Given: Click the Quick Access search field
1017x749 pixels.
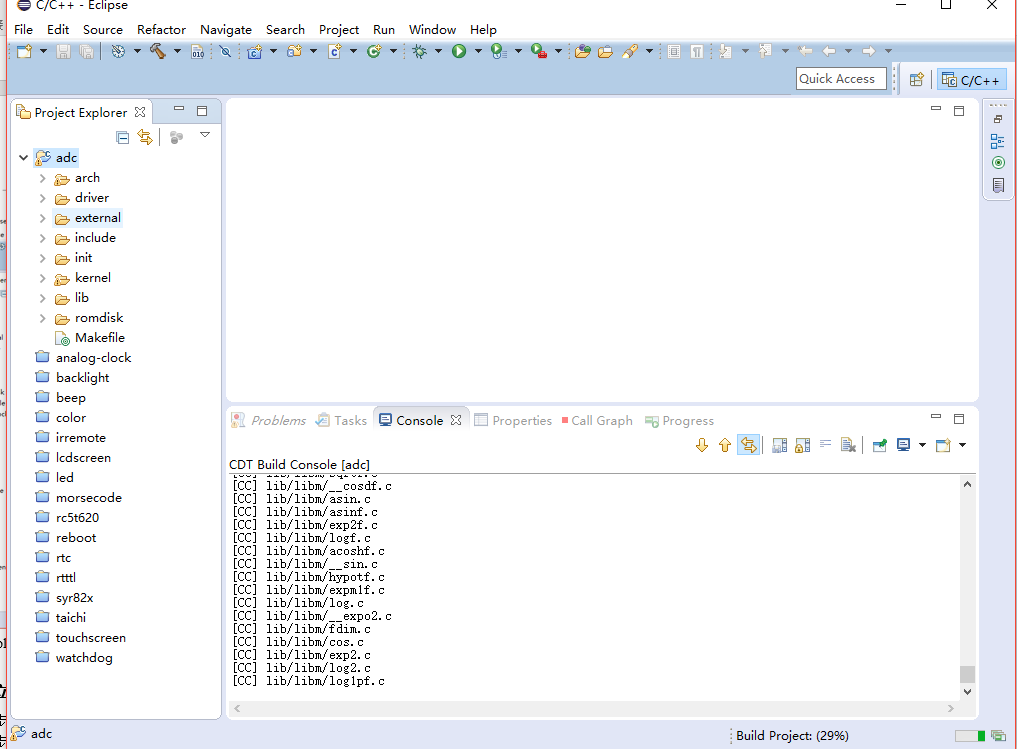Looking at the screenshot, I should pyautogui.click(x=841, y=79).
